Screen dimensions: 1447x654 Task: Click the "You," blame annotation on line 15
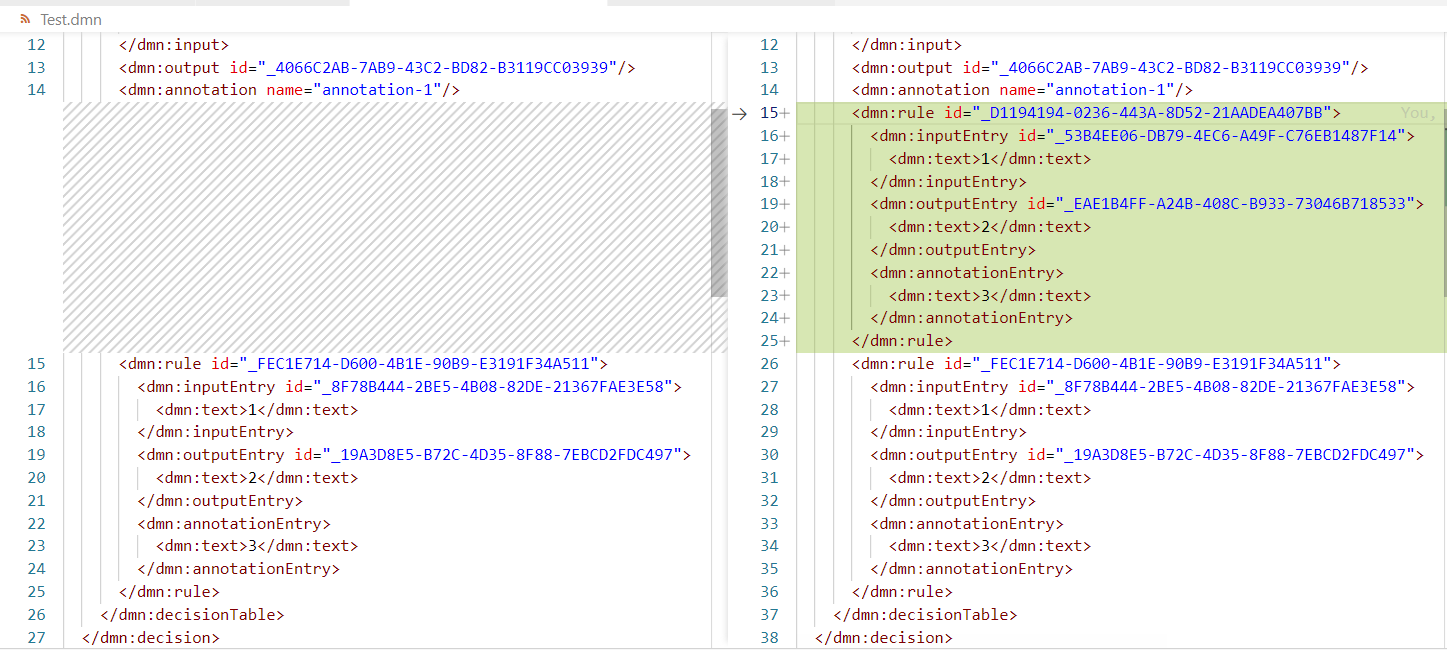(x=1419, y=113)
